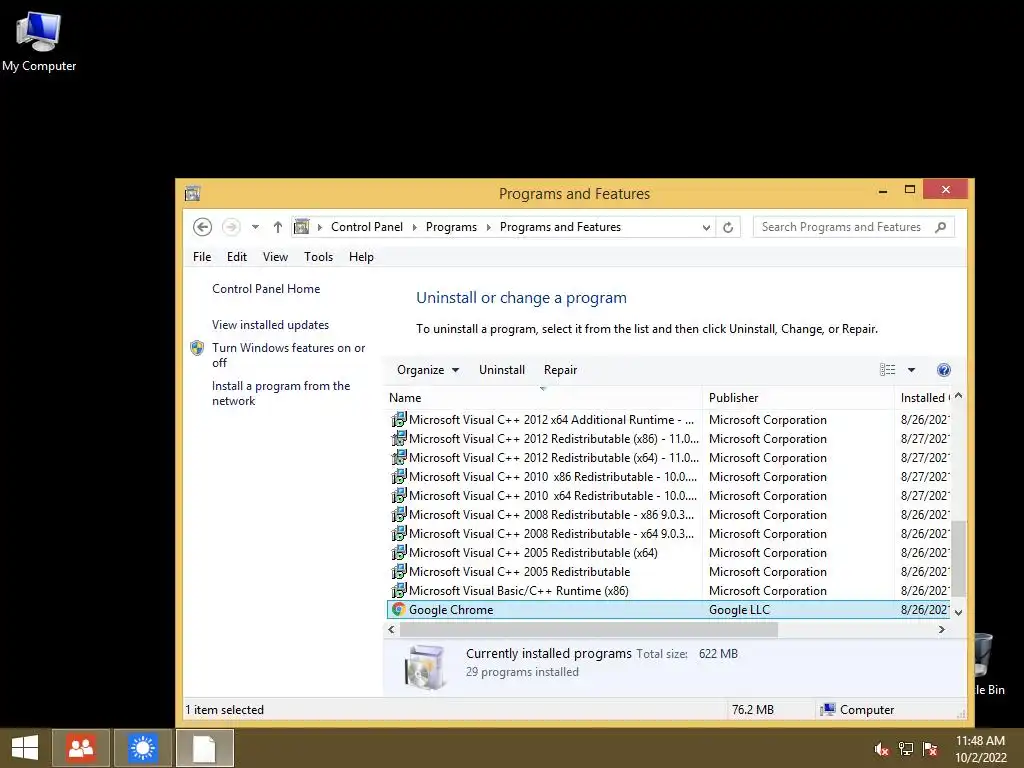Screen dimensions: 1024x768
Task: Select Visual C++ 2010 x64 Redistributable row
Action: [669, 496]
